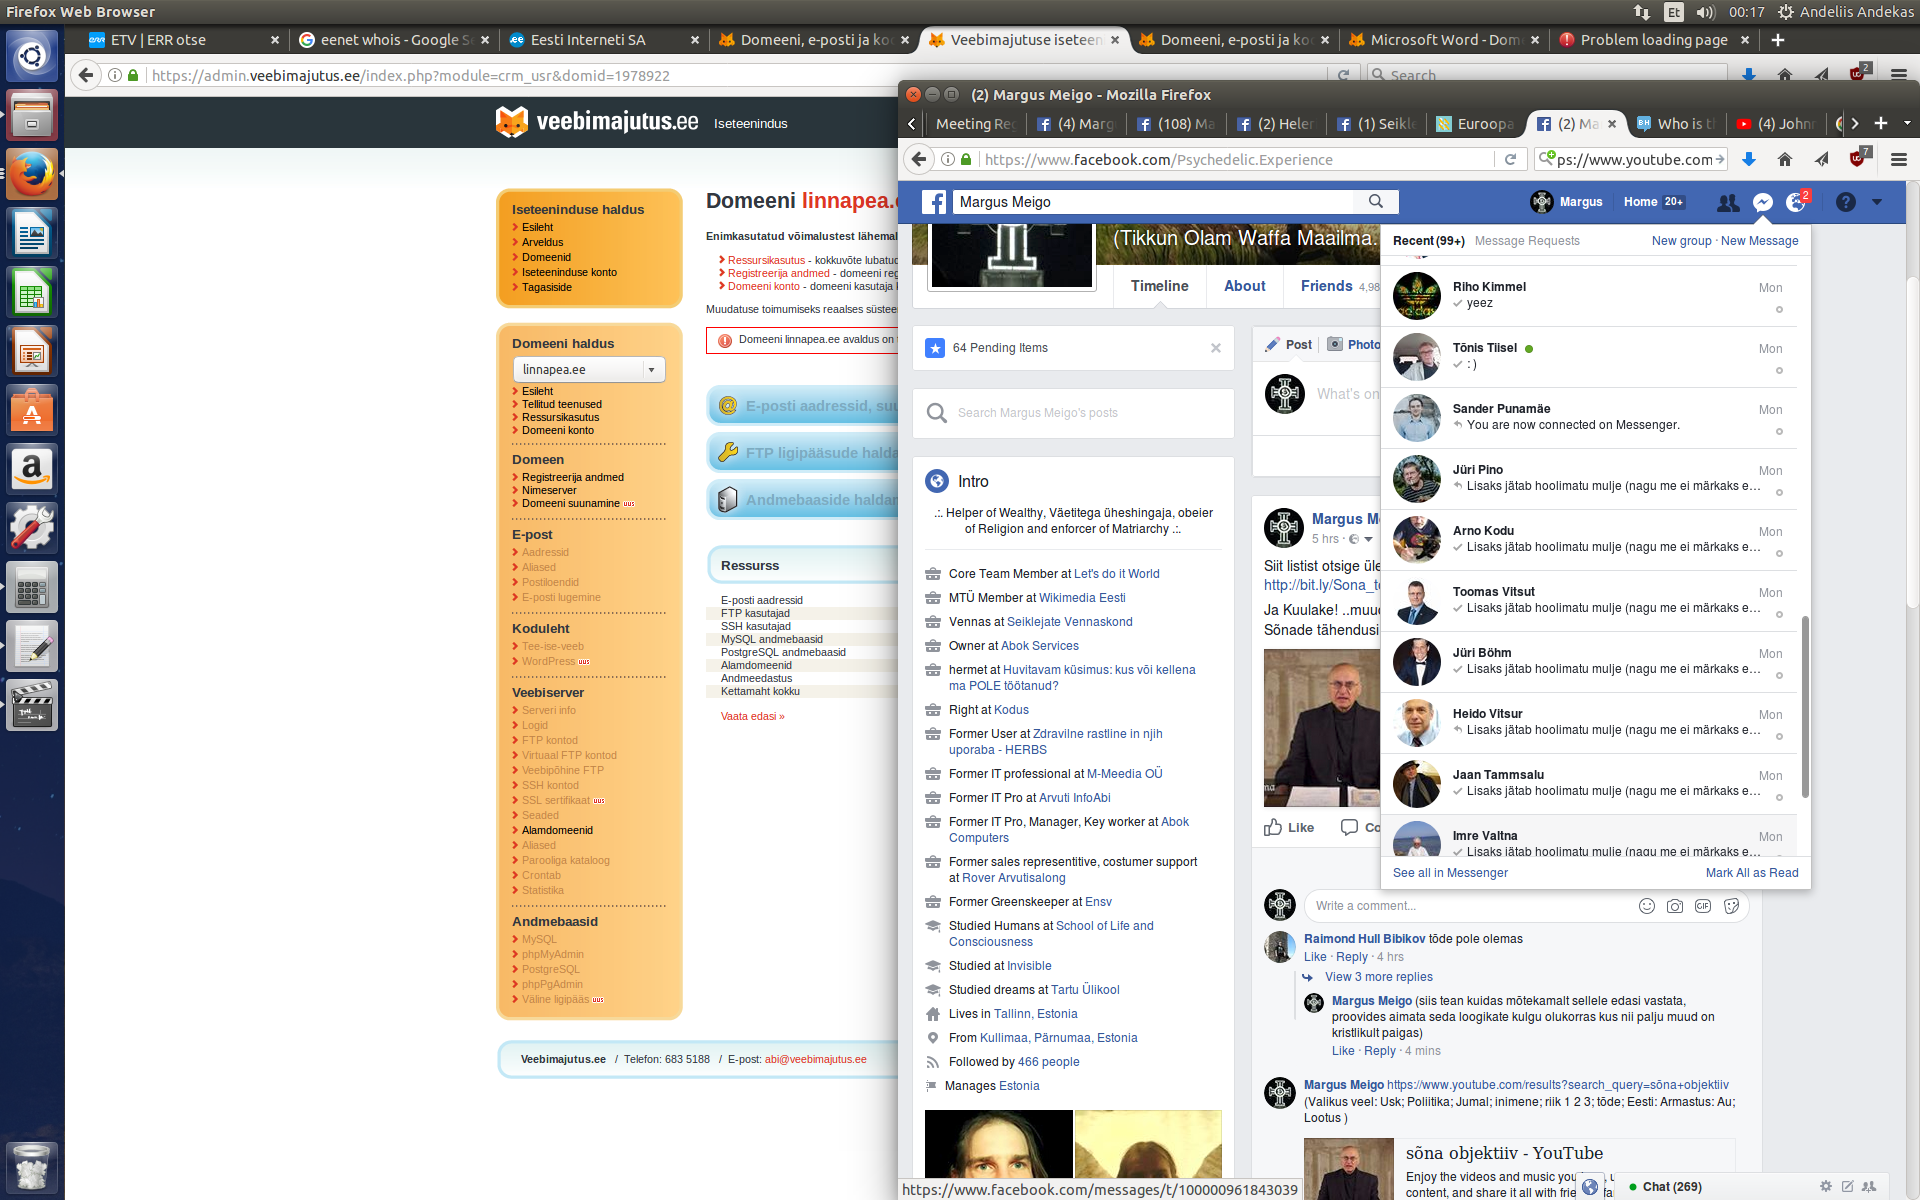The width and height of the screenshot is (1920, 1200).
Task: Click the New group link
Action: pyautogui.click(x=1681, y=241)
